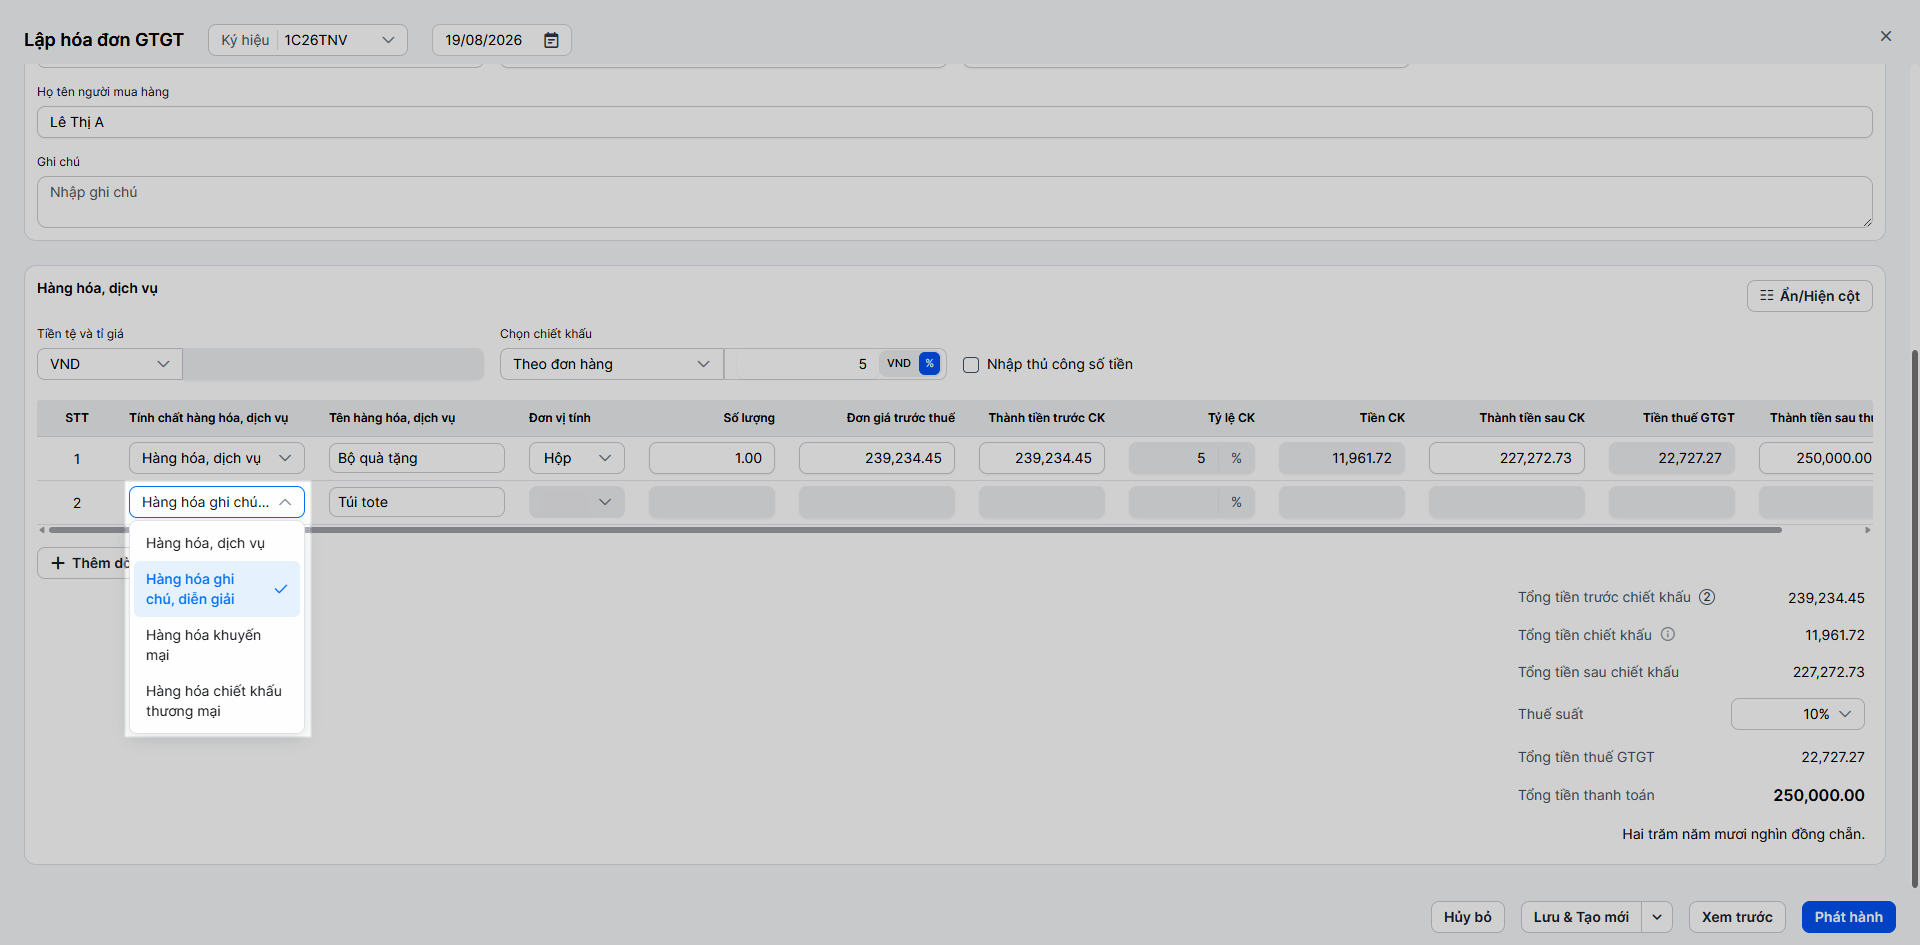
Task: Enable Nhập thủ công số tiền checkbox
Action: 971,365
